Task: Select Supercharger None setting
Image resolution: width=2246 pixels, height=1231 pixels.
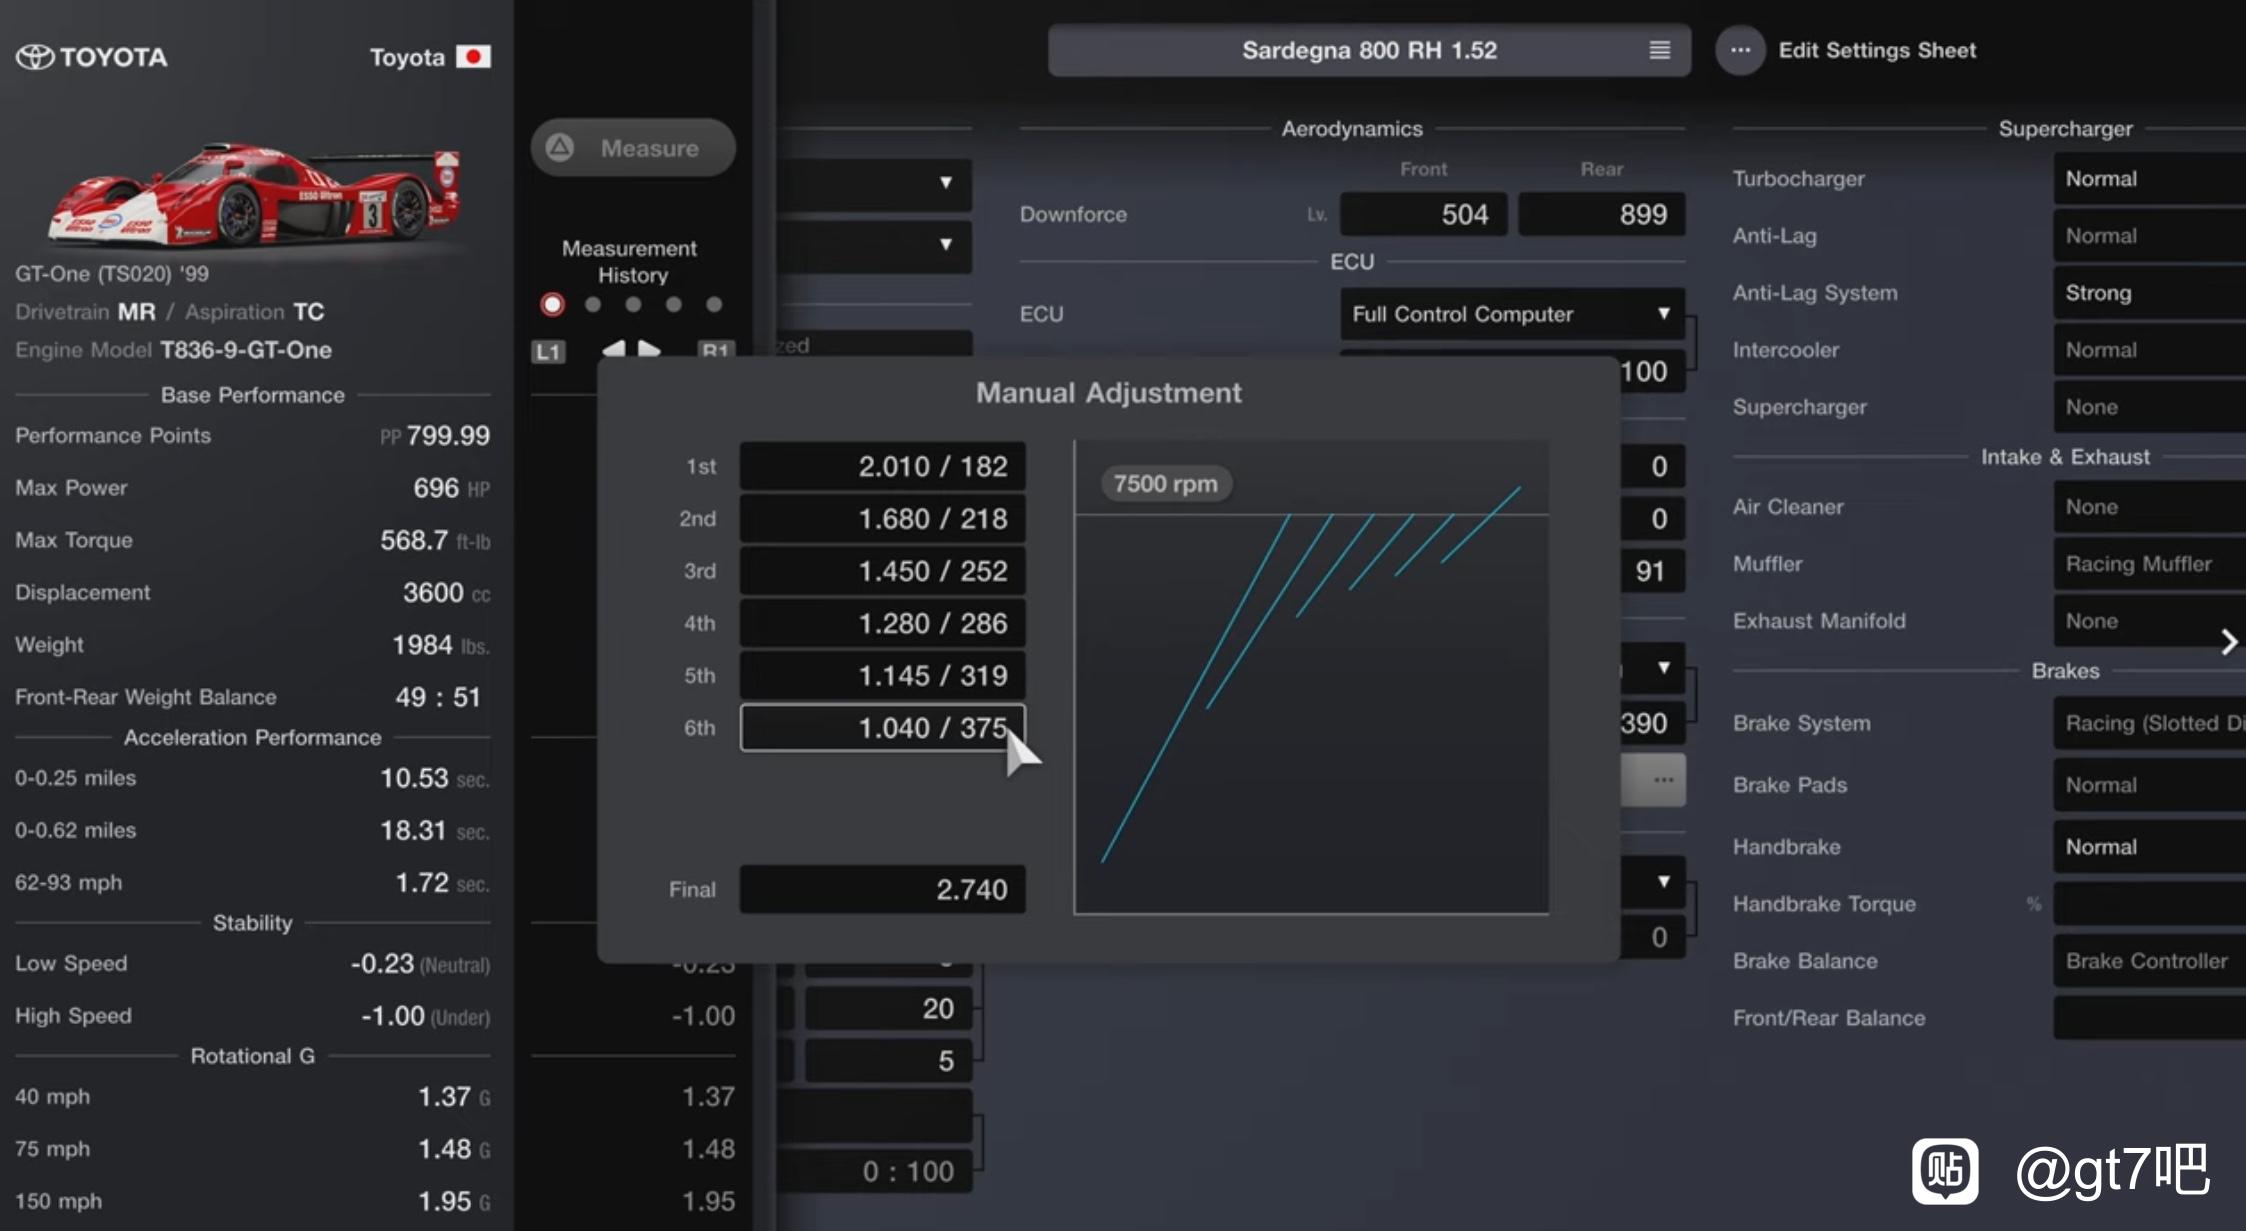Action: tap(2149, 407)
